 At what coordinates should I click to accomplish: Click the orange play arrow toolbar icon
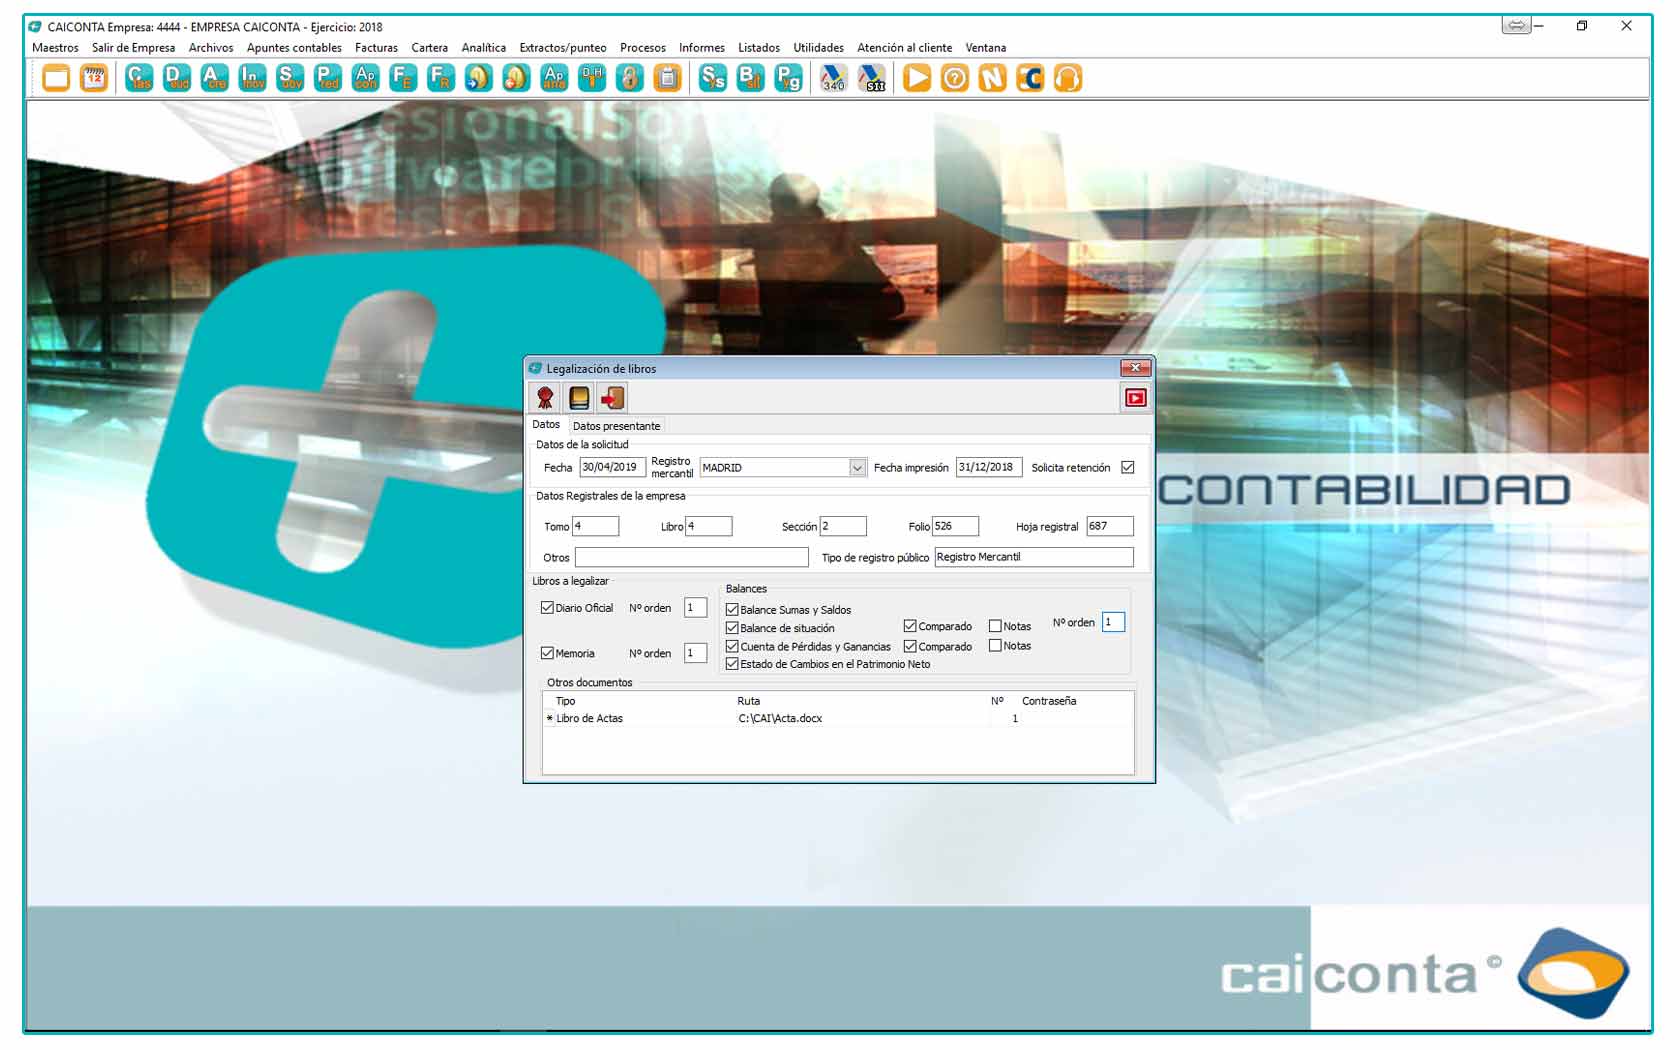coord(917,78)
